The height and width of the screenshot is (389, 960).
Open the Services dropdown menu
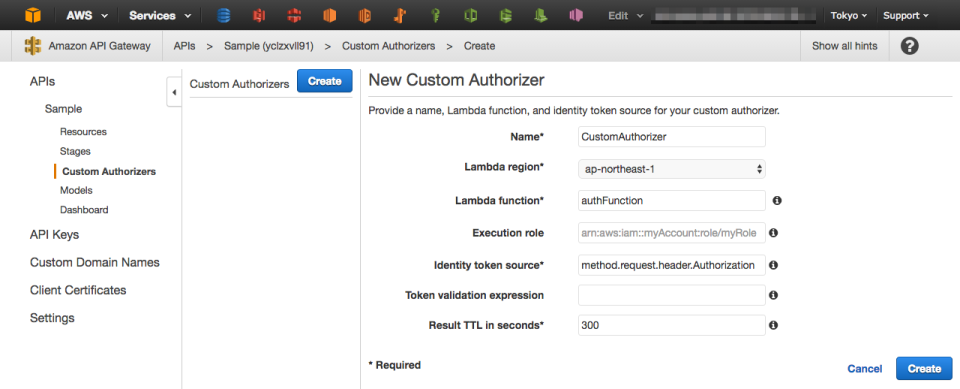click(160, 15)
